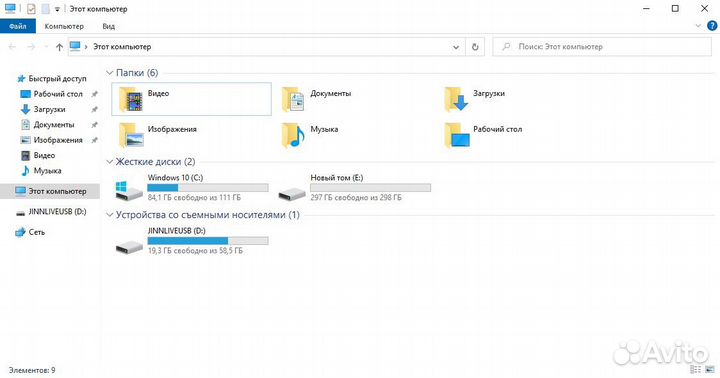
Task: Collapse the Папки (6) group
Action: point(109,73)
